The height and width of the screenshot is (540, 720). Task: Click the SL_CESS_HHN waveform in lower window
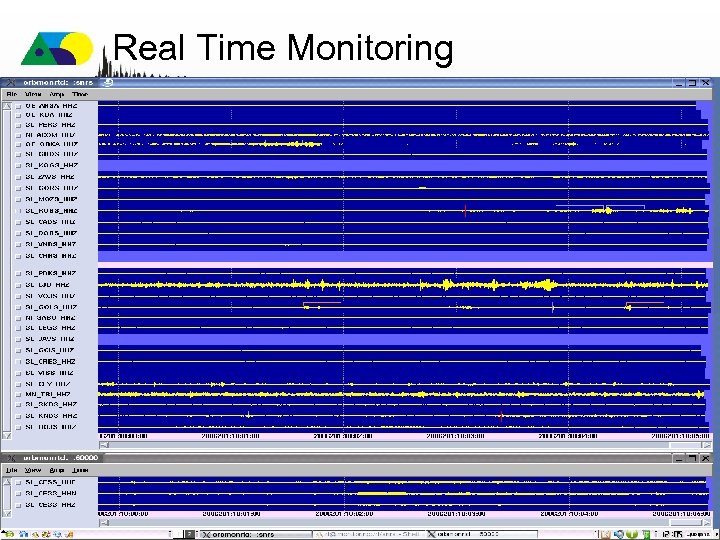(x=403, y=494)
